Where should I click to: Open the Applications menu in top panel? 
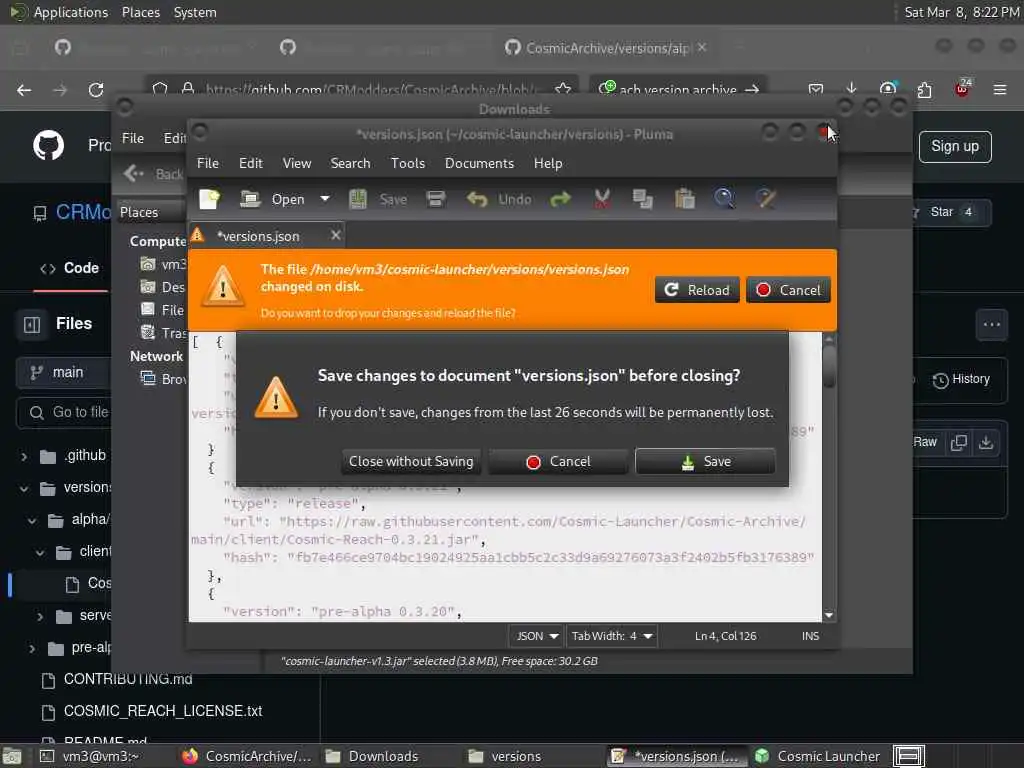(71, 12)
